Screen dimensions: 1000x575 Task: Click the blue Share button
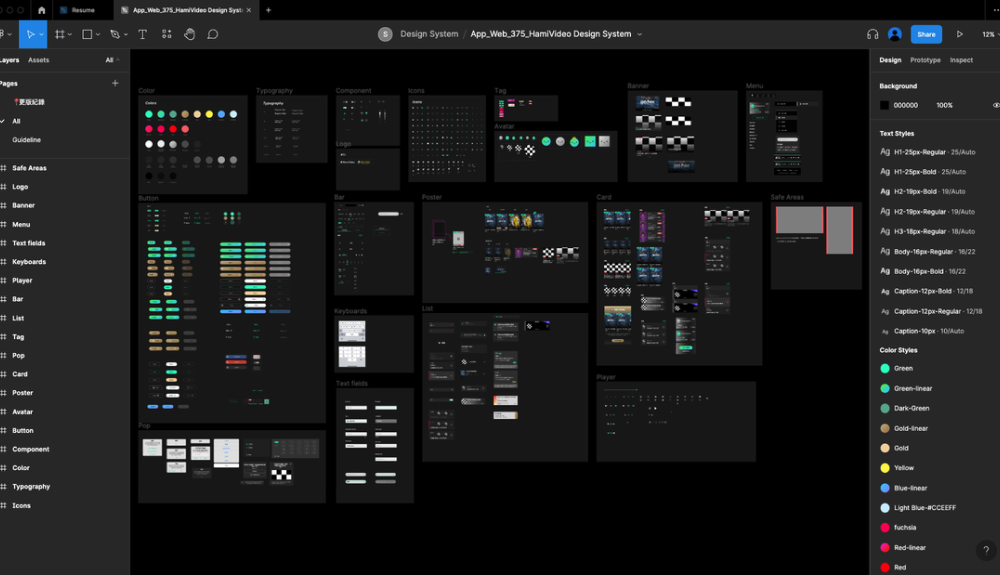pyautogui.click(x=926, y=34)
